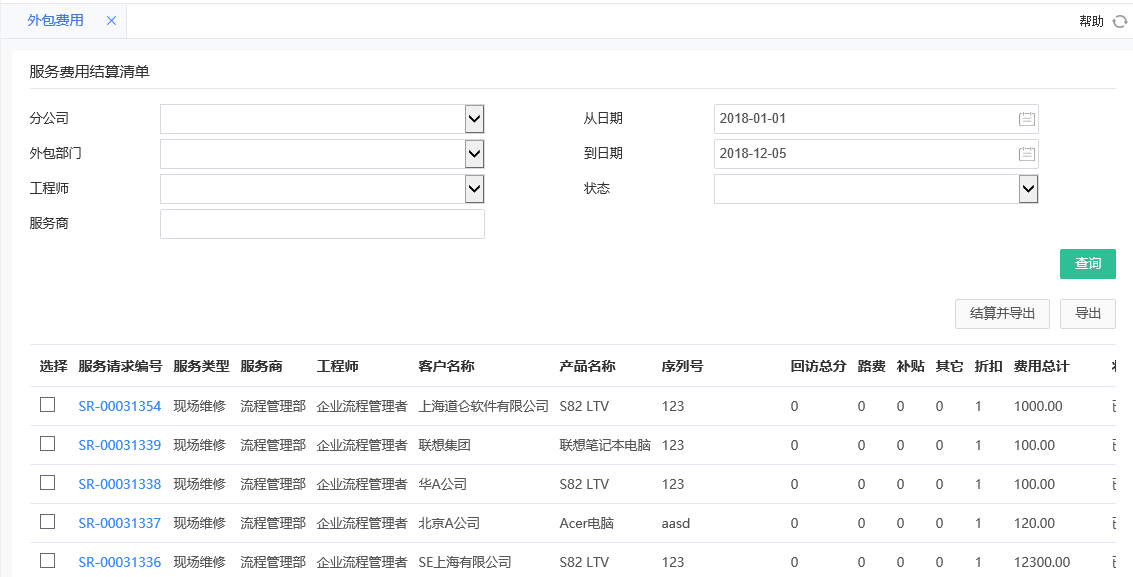
Task: Open the 状态 dropdown
Action: [1028, 188]
